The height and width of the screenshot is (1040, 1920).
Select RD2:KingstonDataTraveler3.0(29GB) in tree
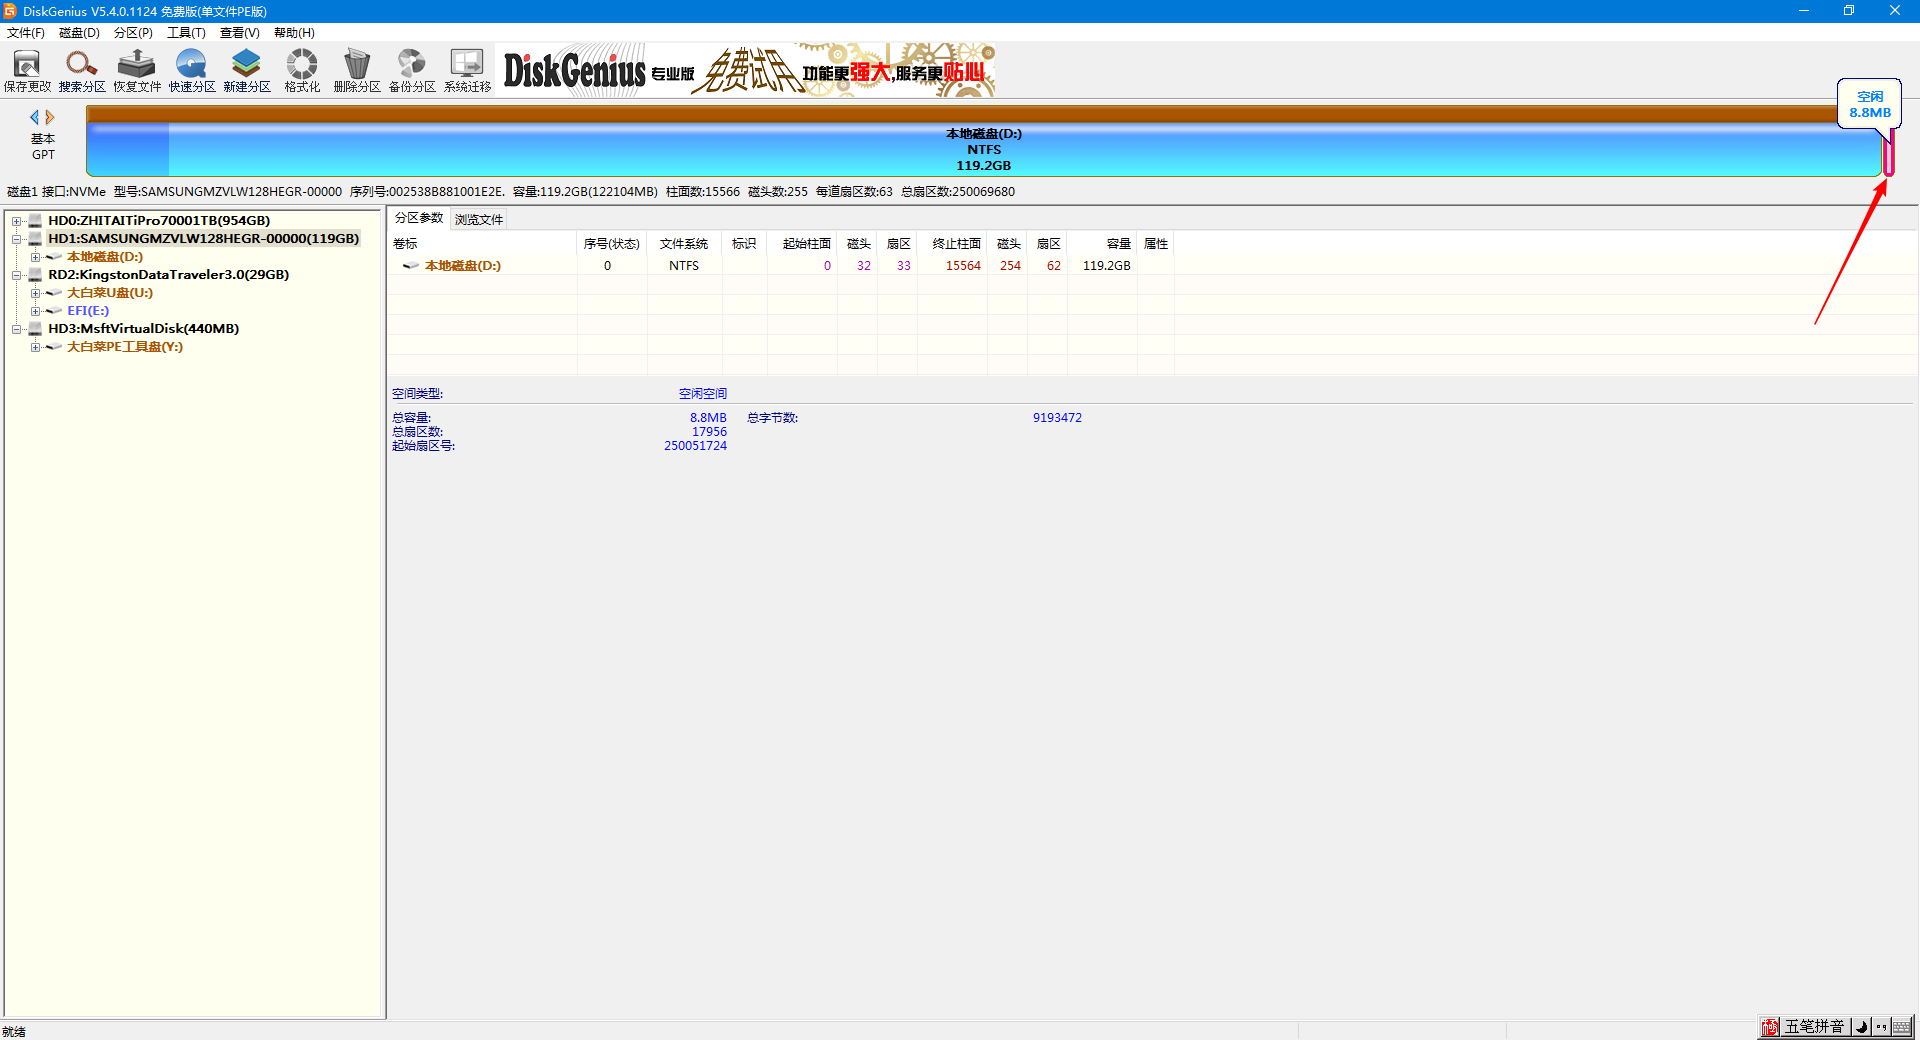168,275
